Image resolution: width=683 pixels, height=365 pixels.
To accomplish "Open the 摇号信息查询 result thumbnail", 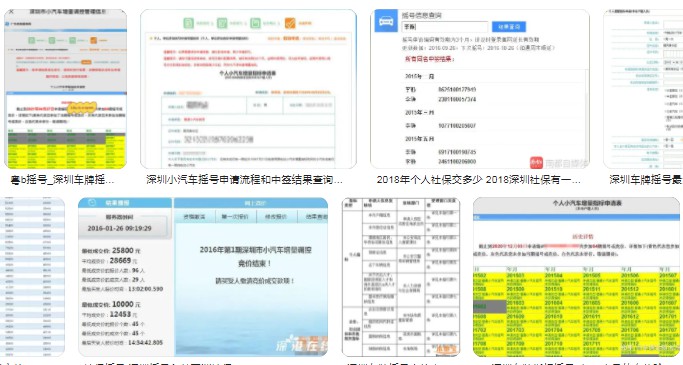I will pyautogui.click(x=480, y=89).
